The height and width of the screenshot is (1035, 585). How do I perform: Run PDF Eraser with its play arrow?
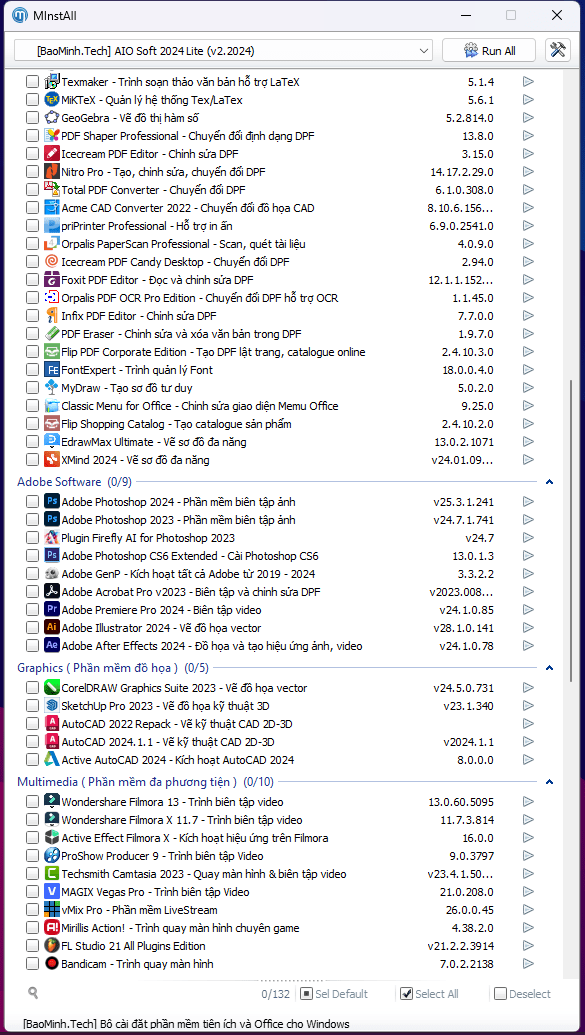tap(528, 334)
